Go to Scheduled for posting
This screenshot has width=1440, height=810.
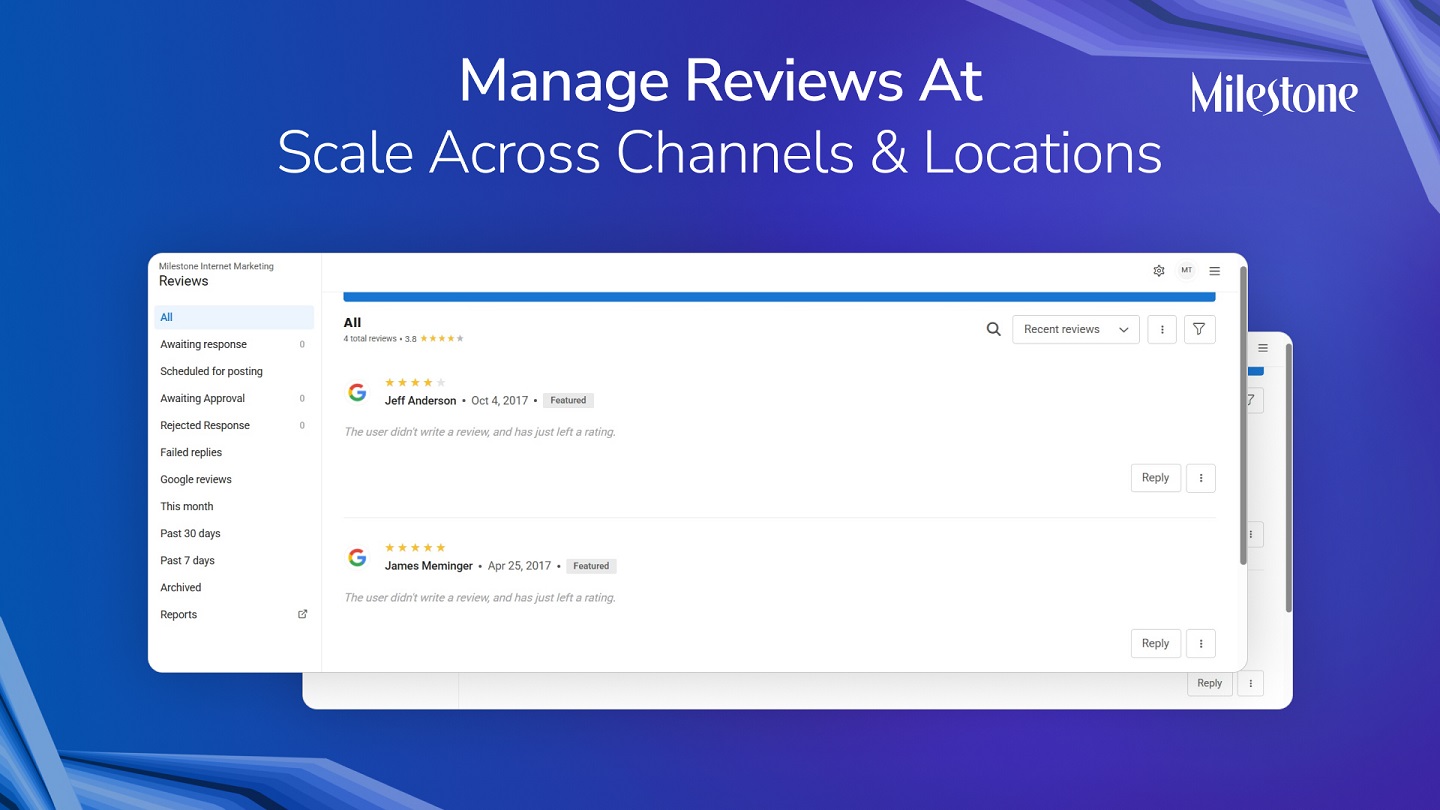tap(234, 371)
